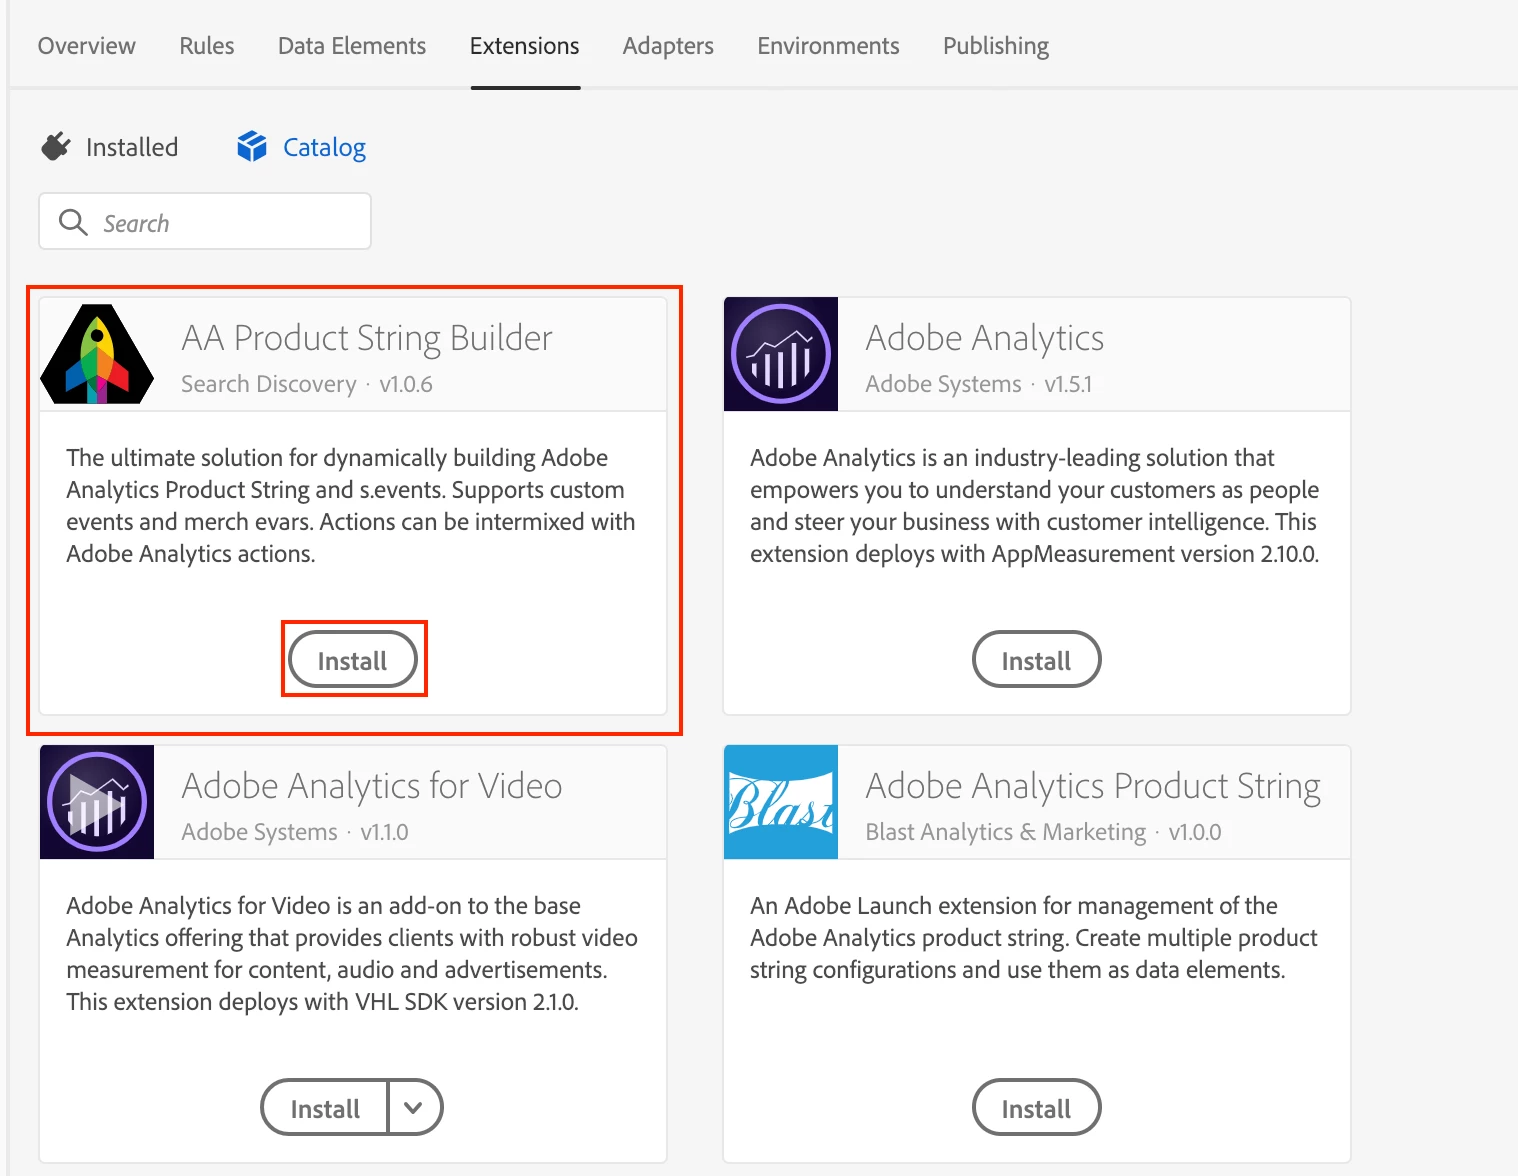Switch to the Publishing tab
The width and height of the screenshot is (1518, 1176).
tap(996, 46)
